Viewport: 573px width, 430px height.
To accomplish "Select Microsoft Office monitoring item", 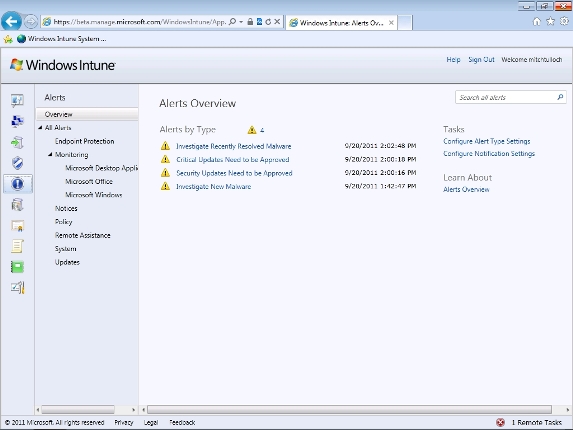I will [x=89, y=181].
